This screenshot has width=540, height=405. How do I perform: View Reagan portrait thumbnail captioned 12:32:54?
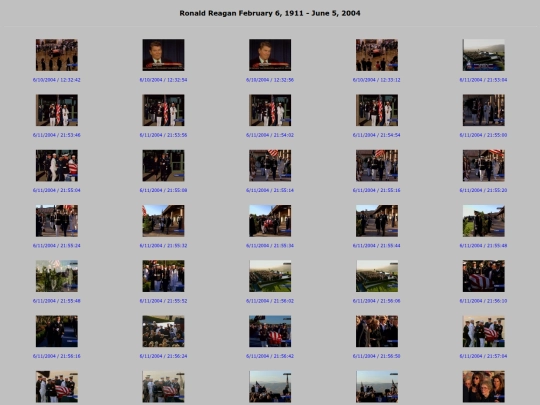pyautogui.click(x=164, y=55)
